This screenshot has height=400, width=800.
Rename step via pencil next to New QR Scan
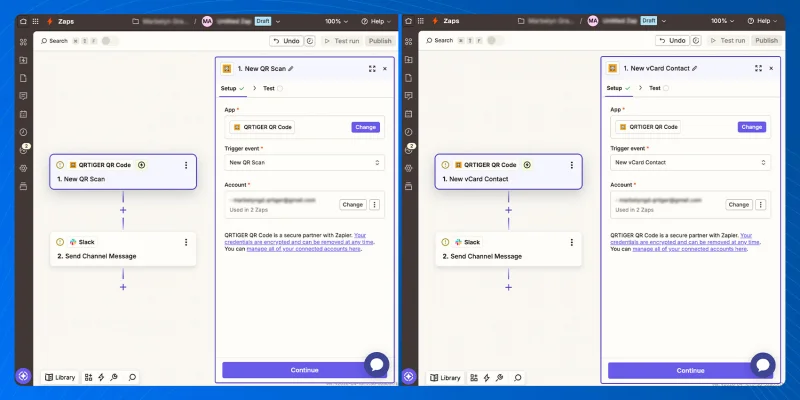pyautogui.click(x=291, y=68)
